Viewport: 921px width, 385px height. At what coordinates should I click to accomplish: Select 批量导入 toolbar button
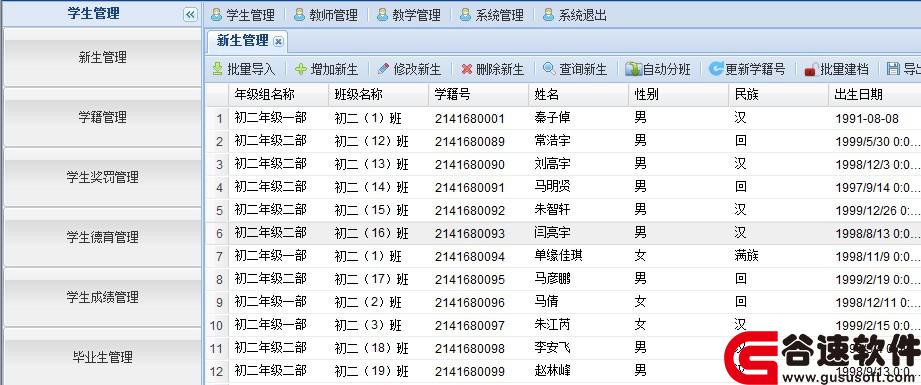[x=243, y=69]
